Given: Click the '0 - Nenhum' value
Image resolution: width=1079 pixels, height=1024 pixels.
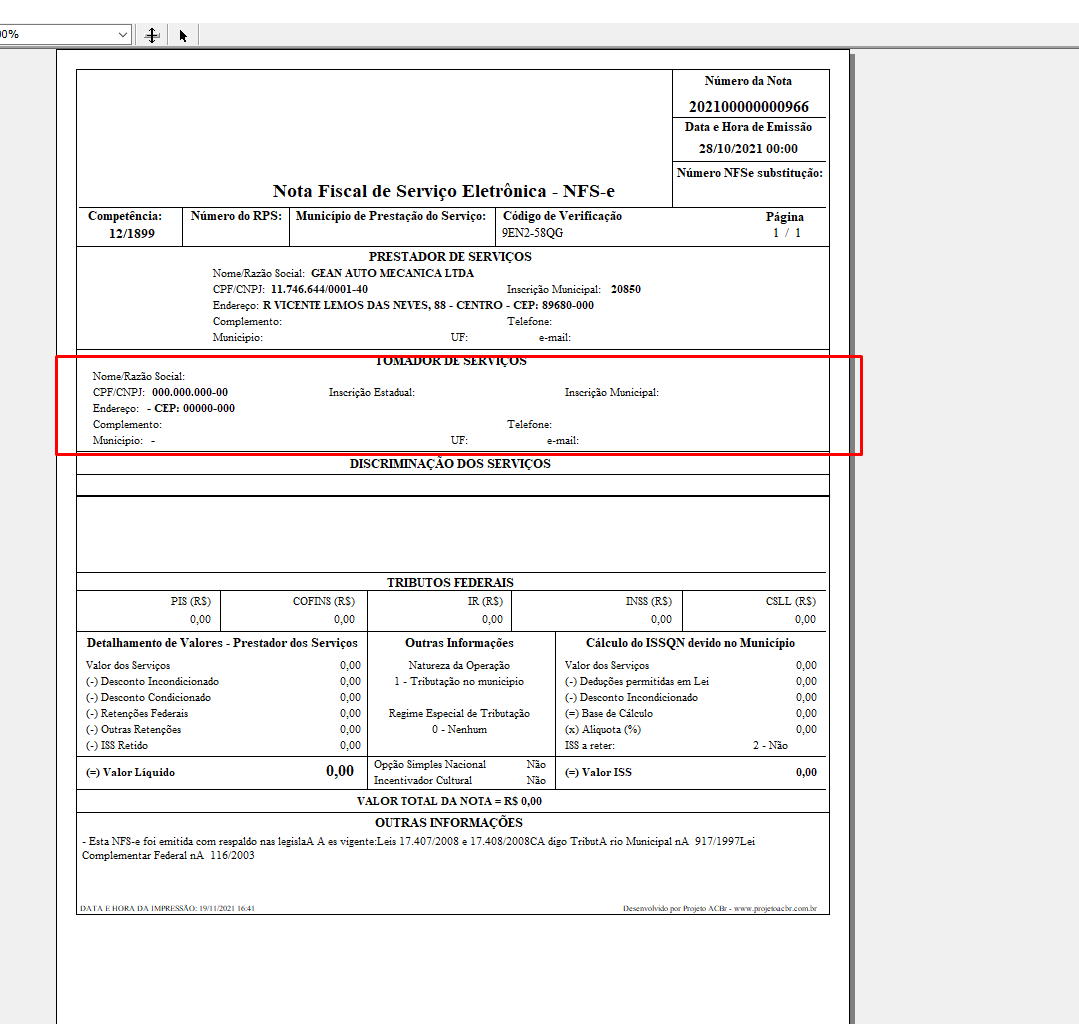Looking at the screenshot, I should pyautogui.click(x=459, y=729).
